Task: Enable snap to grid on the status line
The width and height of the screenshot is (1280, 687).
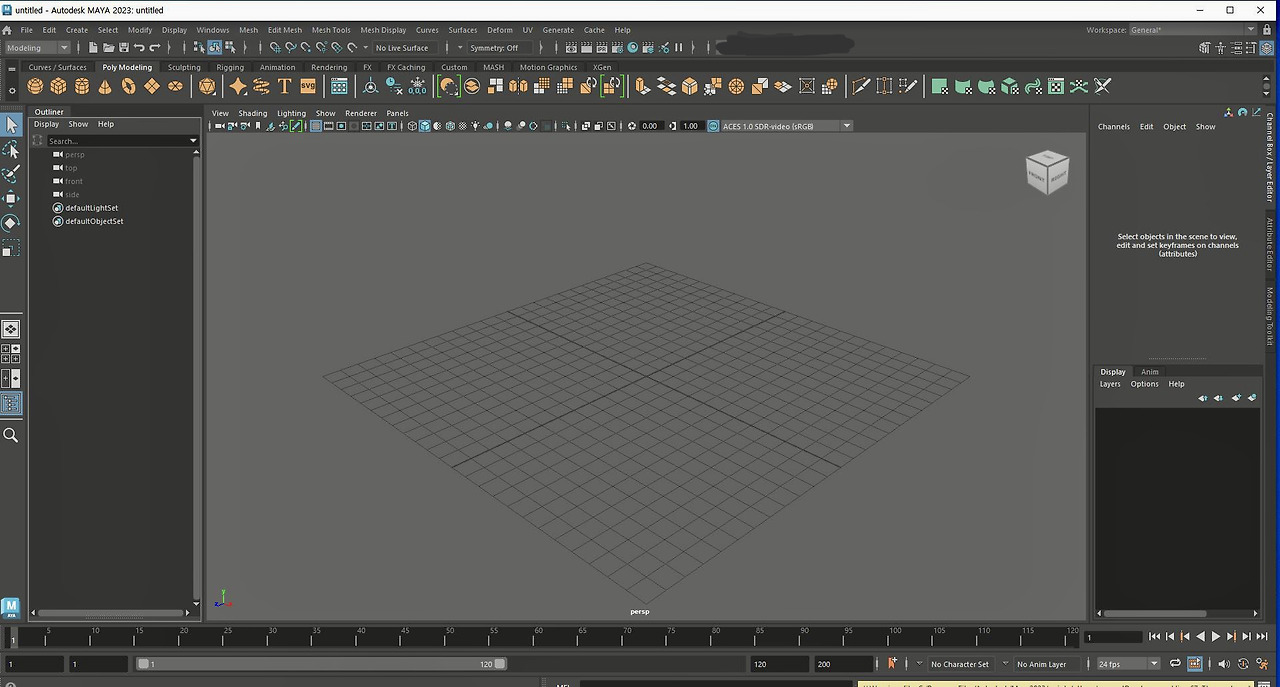Action: (276, 47)
